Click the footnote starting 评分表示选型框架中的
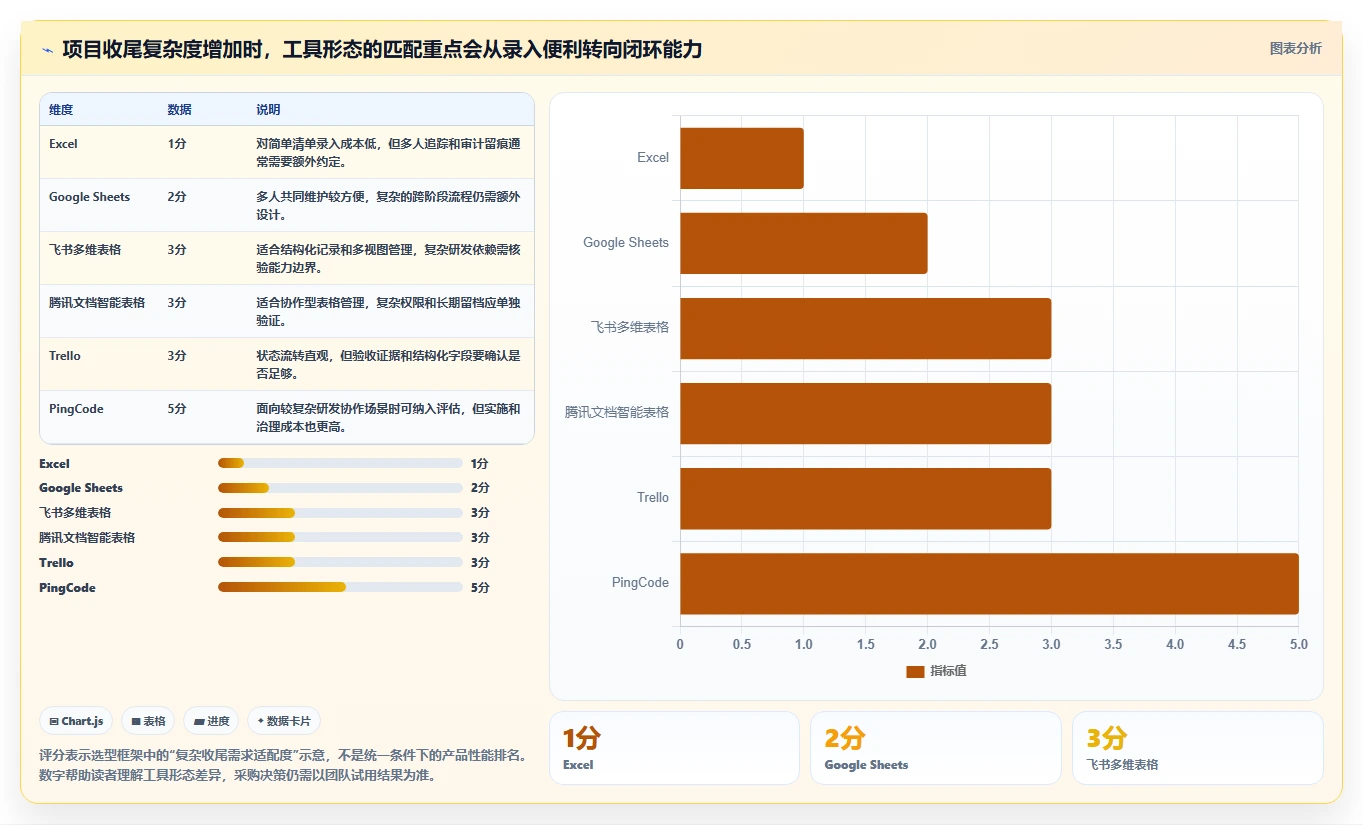The image size is (1363, 825). [x=283, y=765]
